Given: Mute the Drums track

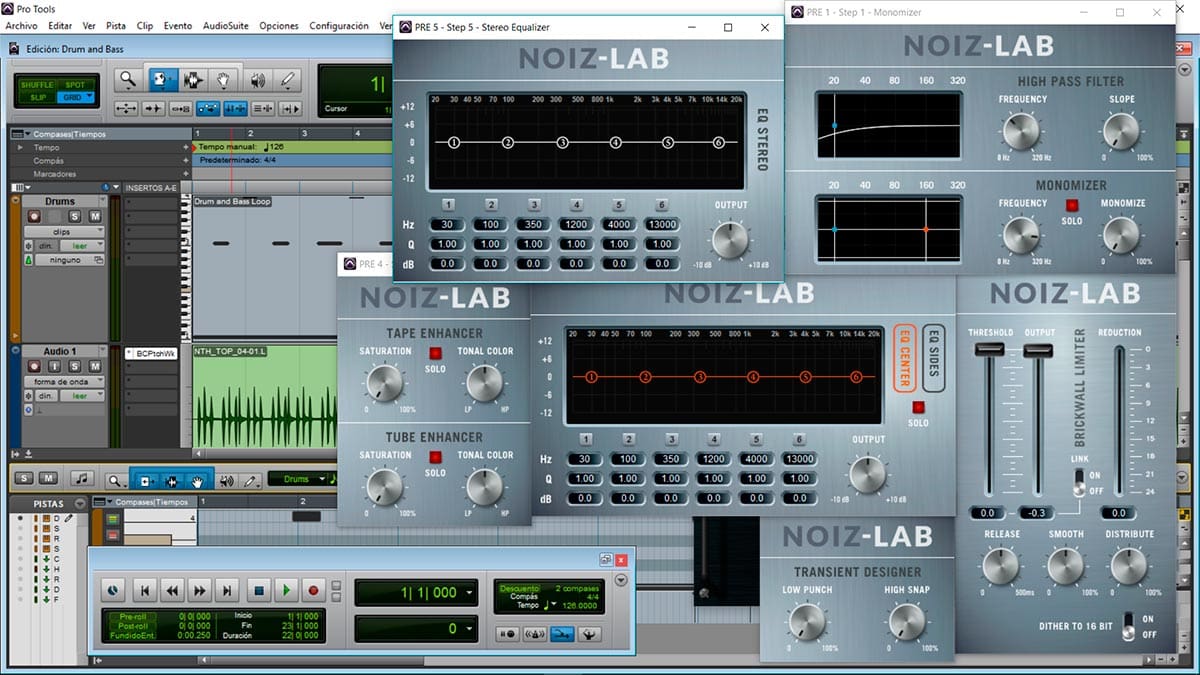Looking at the screenshot, I should (95, 216).
